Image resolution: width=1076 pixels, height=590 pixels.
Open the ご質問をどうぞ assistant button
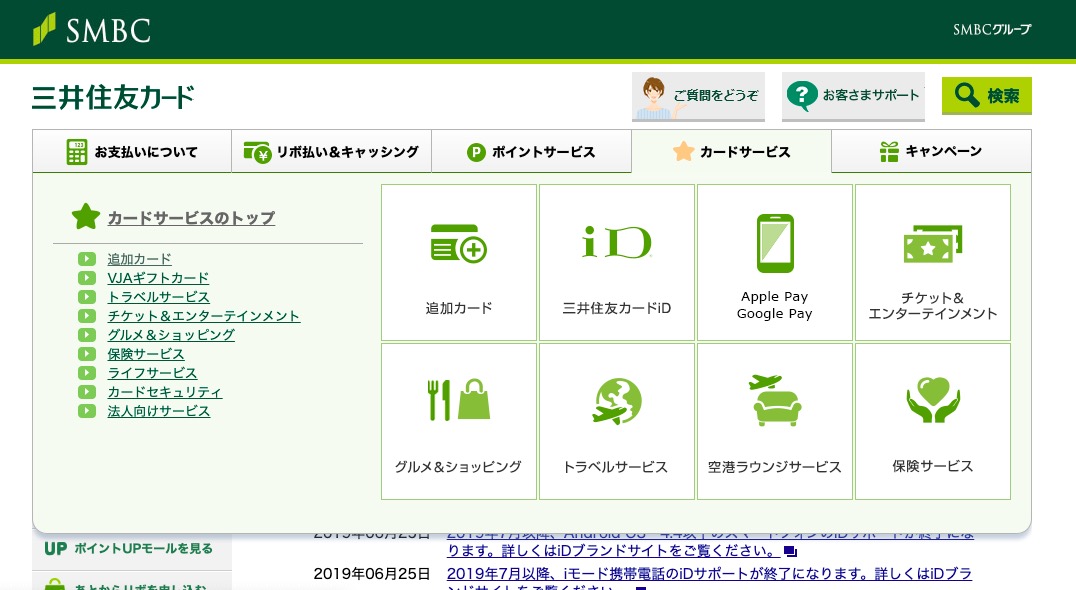[x=698, y=96]
